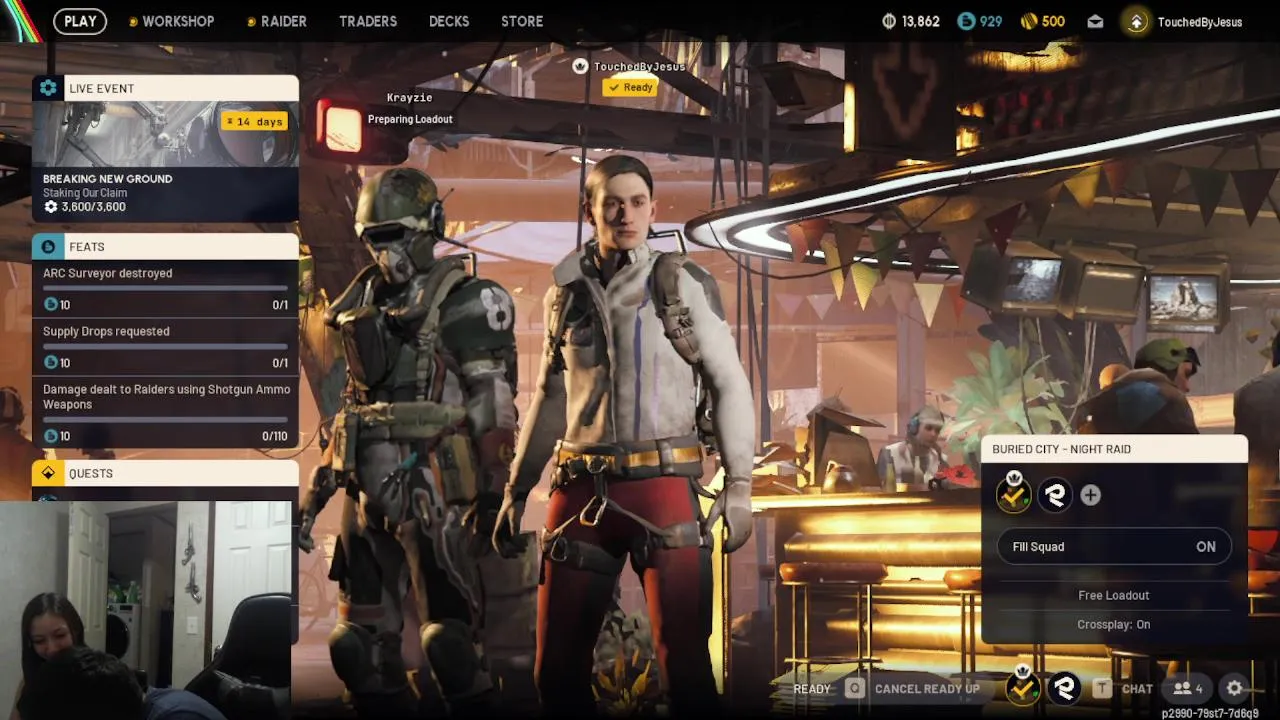Screen dimensions: 1280x720
Task: Open the STORE tab
Action: [522, 21]
